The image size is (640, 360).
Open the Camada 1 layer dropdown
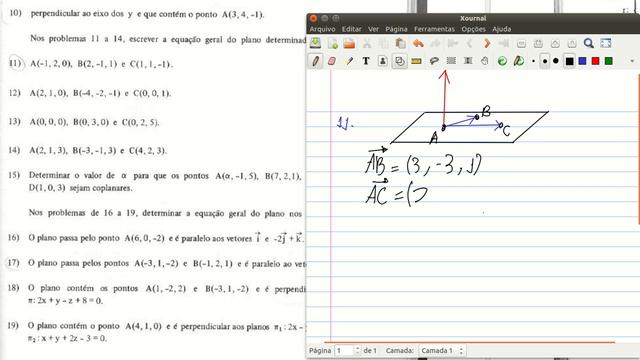tap(442, 351)
